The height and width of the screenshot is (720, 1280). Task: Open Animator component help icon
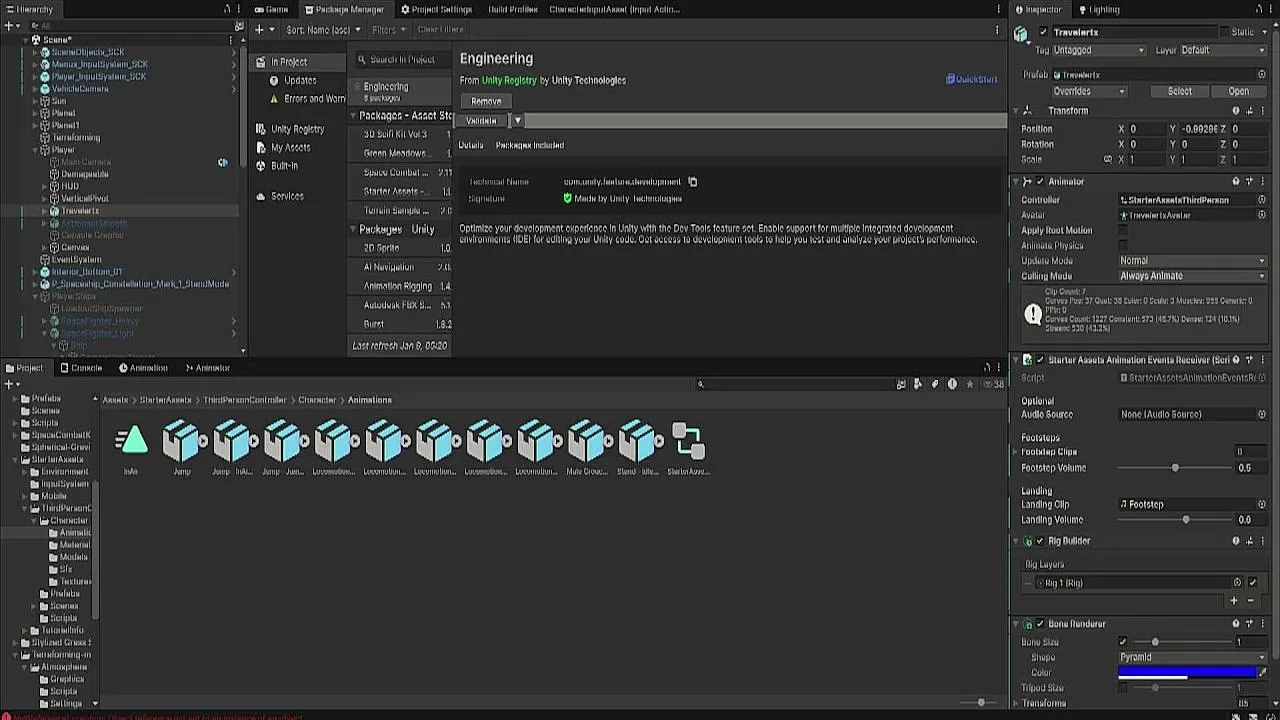coord(1236,182)
